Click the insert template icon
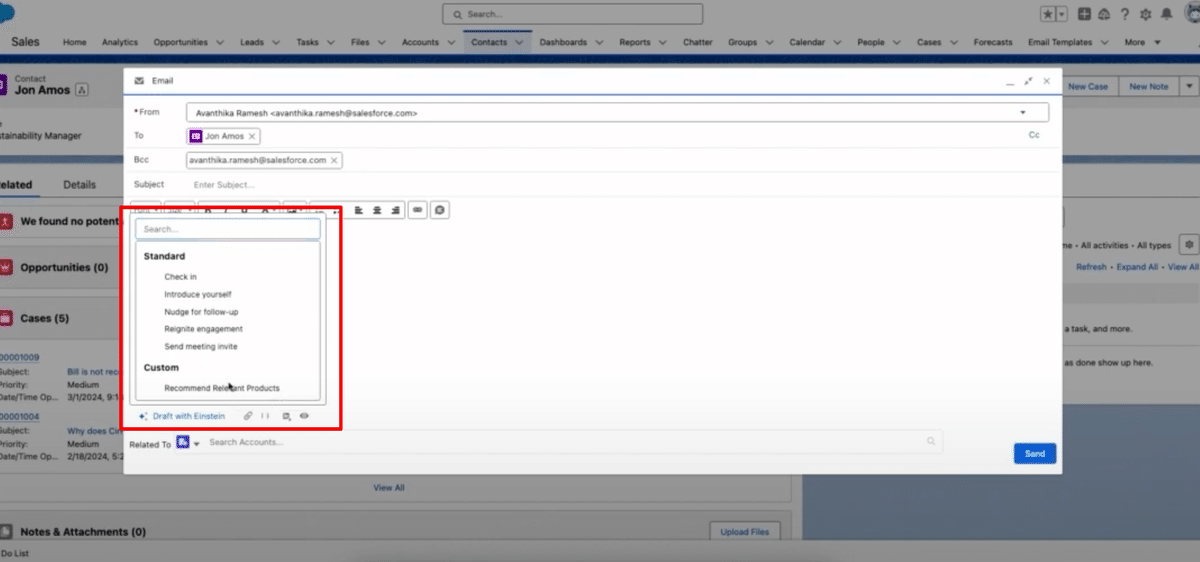1200x562 pixels. coord(286,415)
